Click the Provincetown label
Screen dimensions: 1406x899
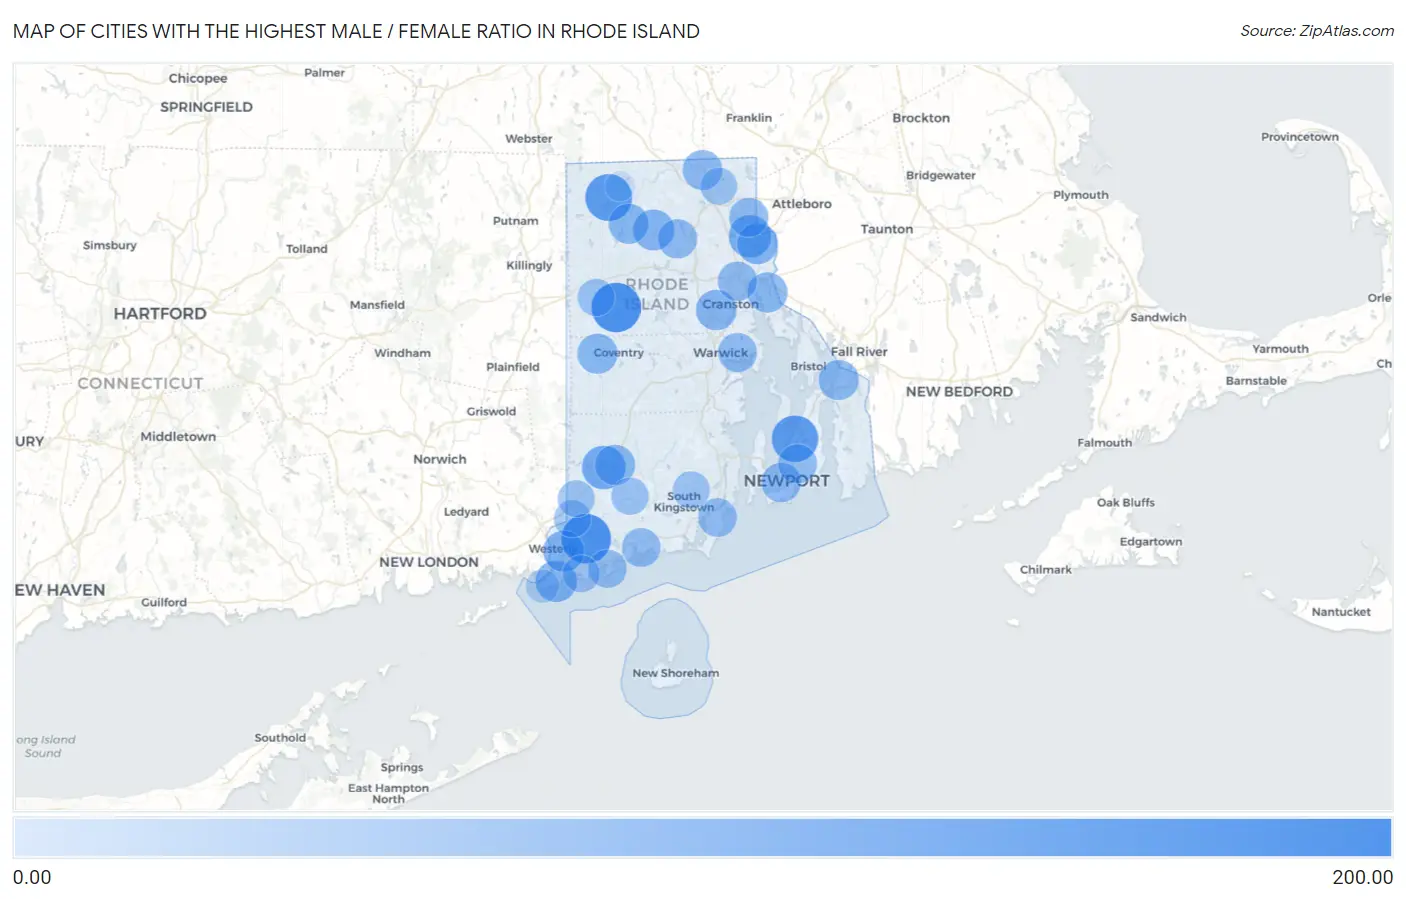point(1300,137)
